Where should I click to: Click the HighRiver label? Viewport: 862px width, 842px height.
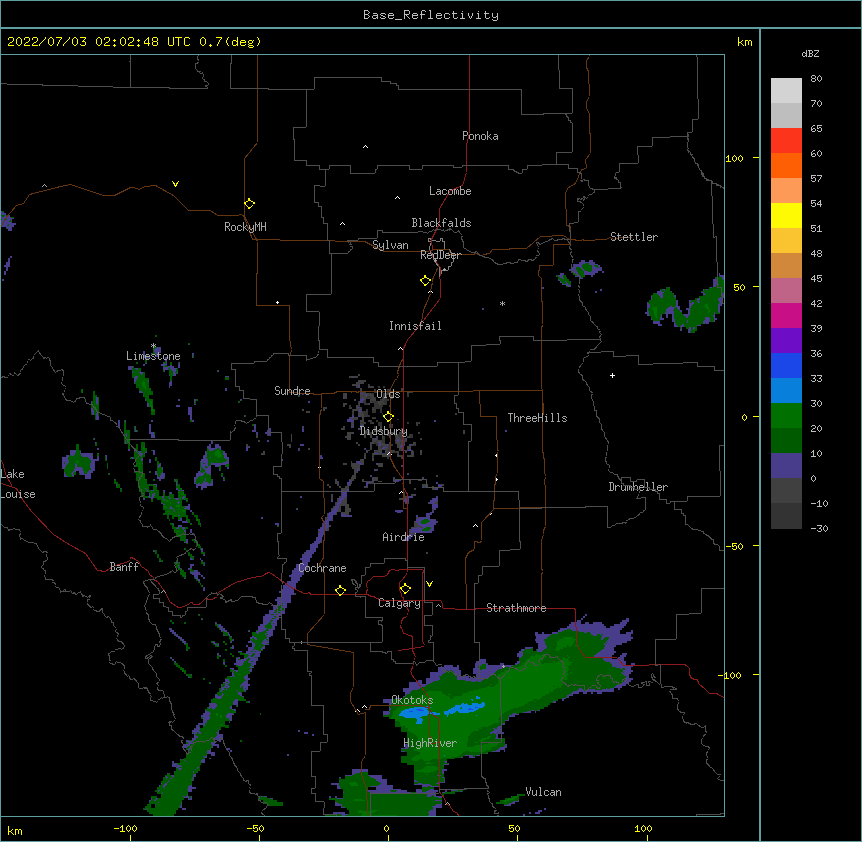tap(430, 743)
